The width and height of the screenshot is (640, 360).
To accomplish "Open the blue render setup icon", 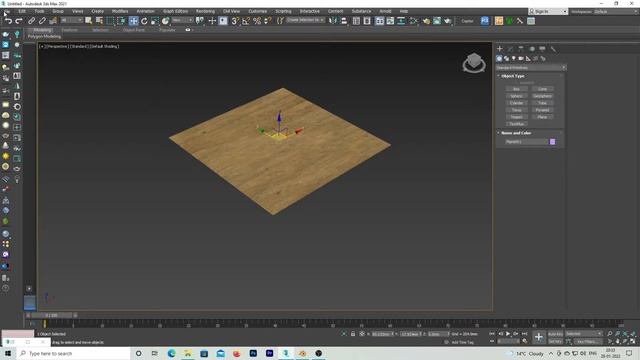I will click(484, 21).
